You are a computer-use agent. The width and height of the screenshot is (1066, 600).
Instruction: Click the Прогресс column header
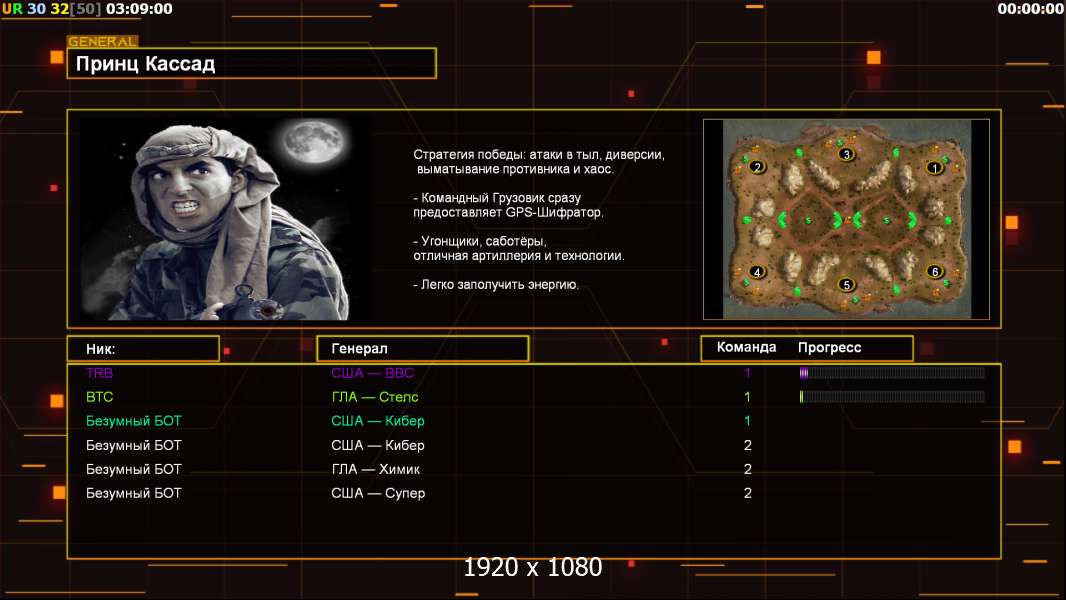pyautogui.click(x=829, y=347)
